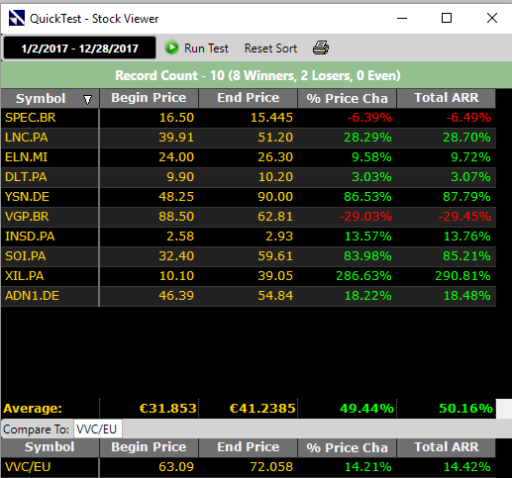This screenshot has width=512, height=478.
Task: Click Reset Sort in the toolbar
Action: [271, 48]
